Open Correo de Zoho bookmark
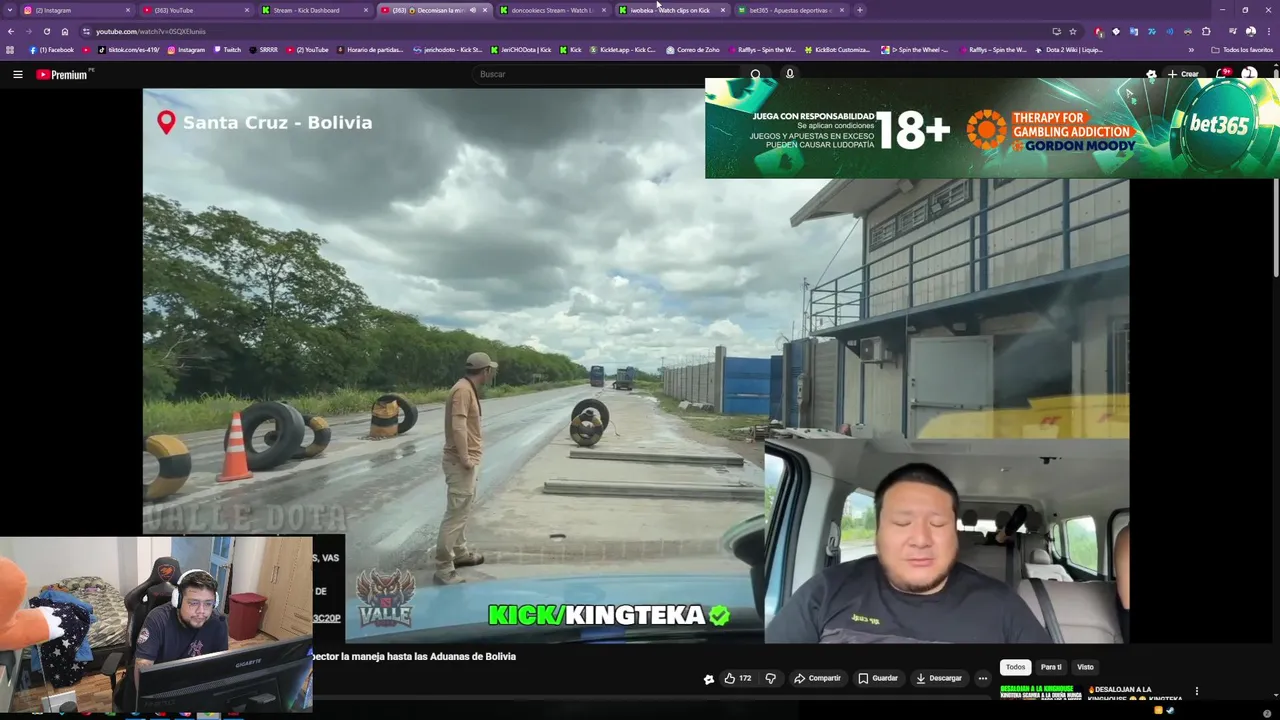This screenshot has height=720, width=1280. point(693,50)
